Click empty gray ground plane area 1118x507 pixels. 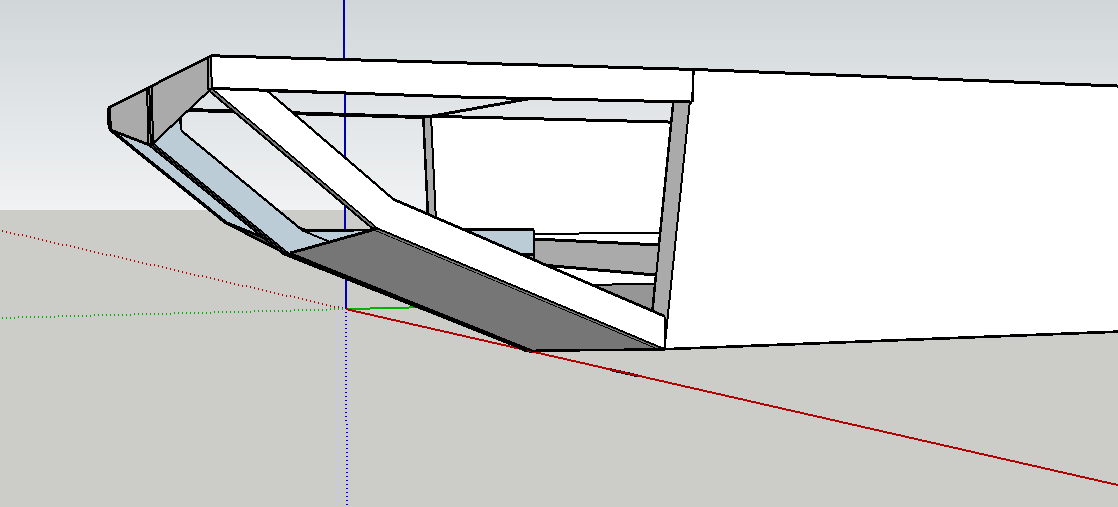[200, 420]
